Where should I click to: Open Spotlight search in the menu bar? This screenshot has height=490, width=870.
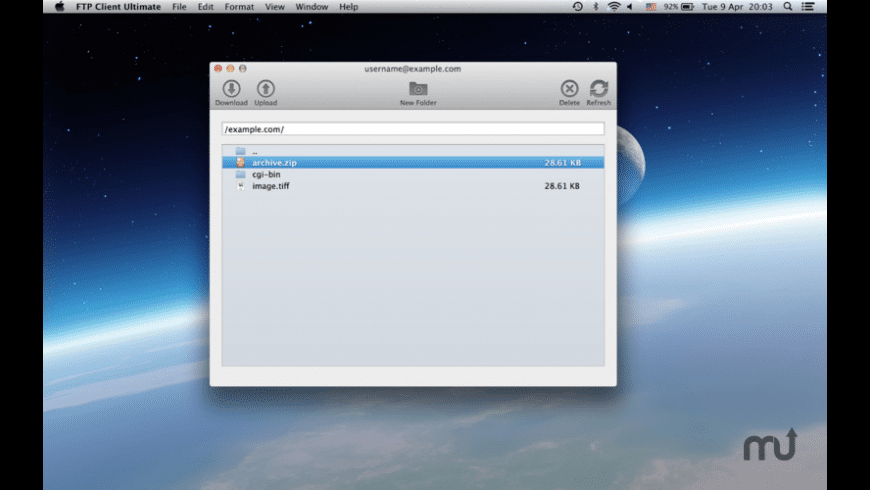788,7
